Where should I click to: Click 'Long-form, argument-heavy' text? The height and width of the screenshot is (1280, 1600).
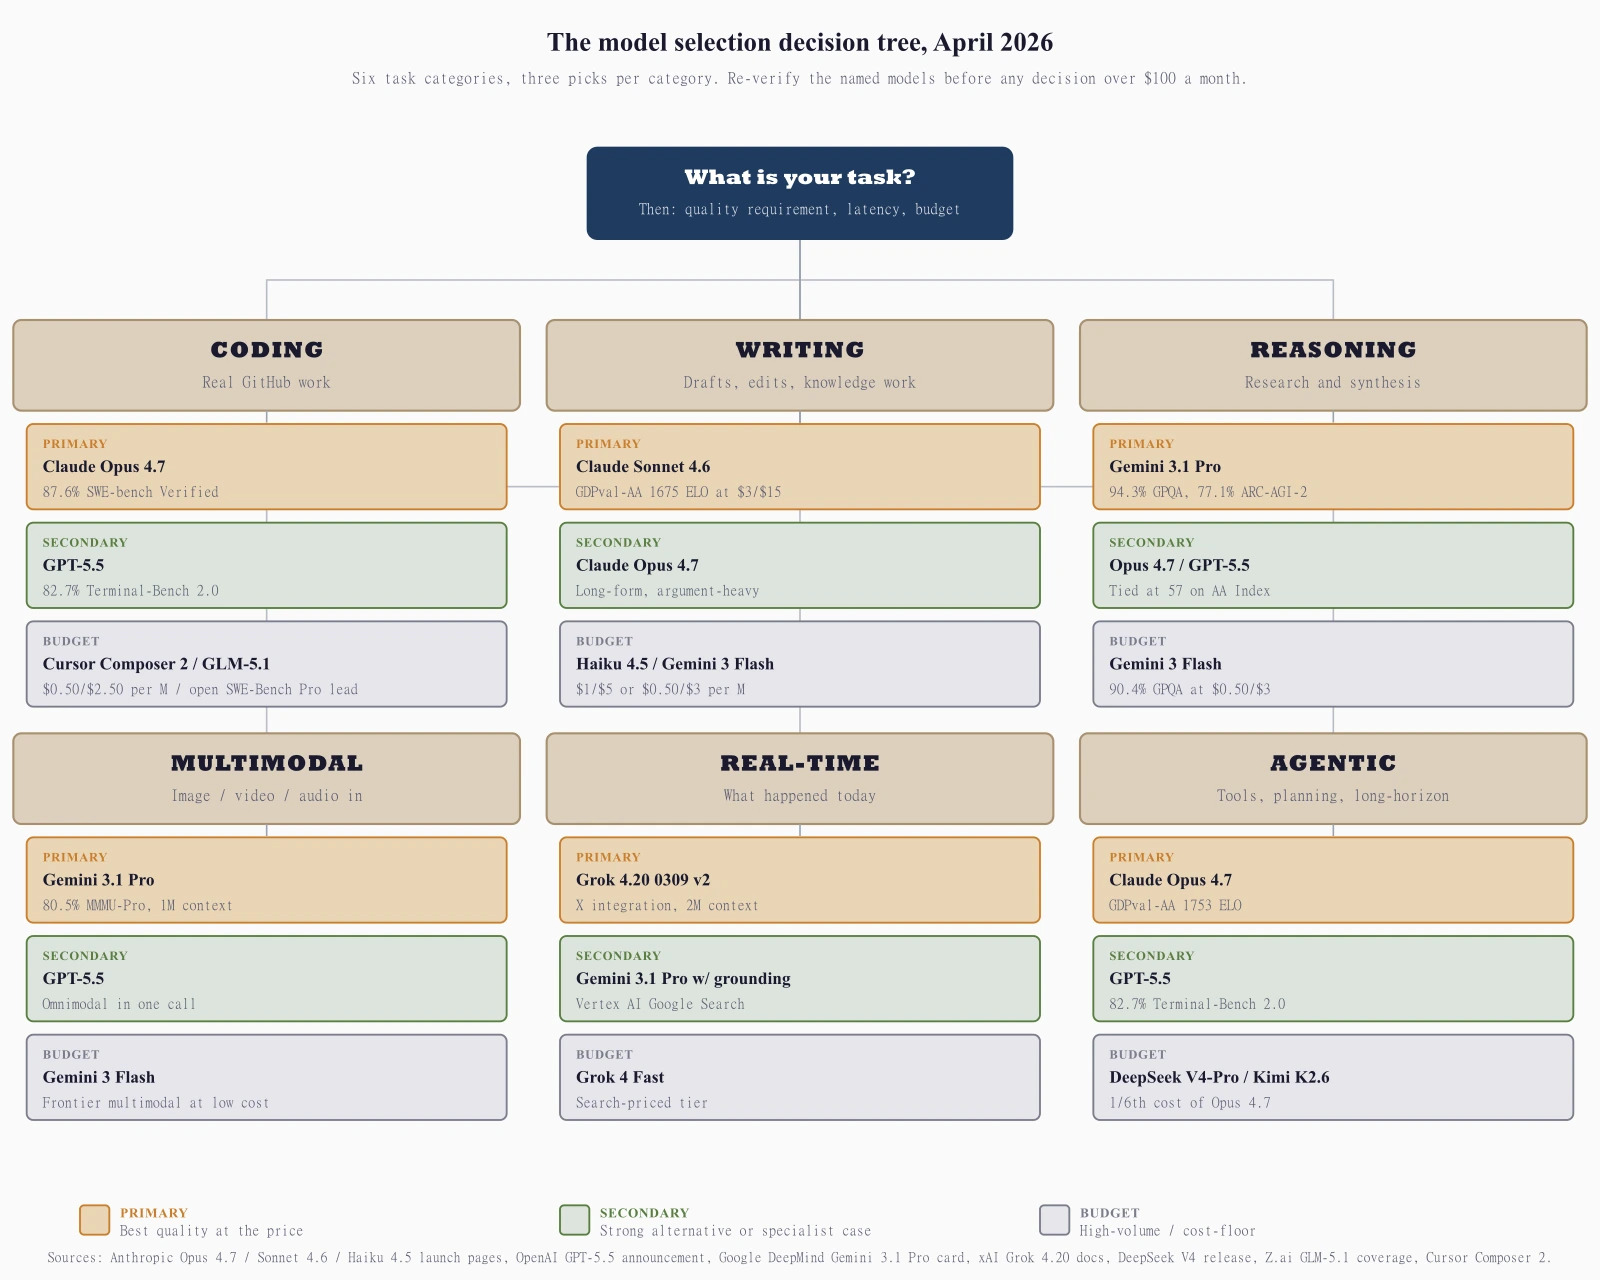point(668,591)
